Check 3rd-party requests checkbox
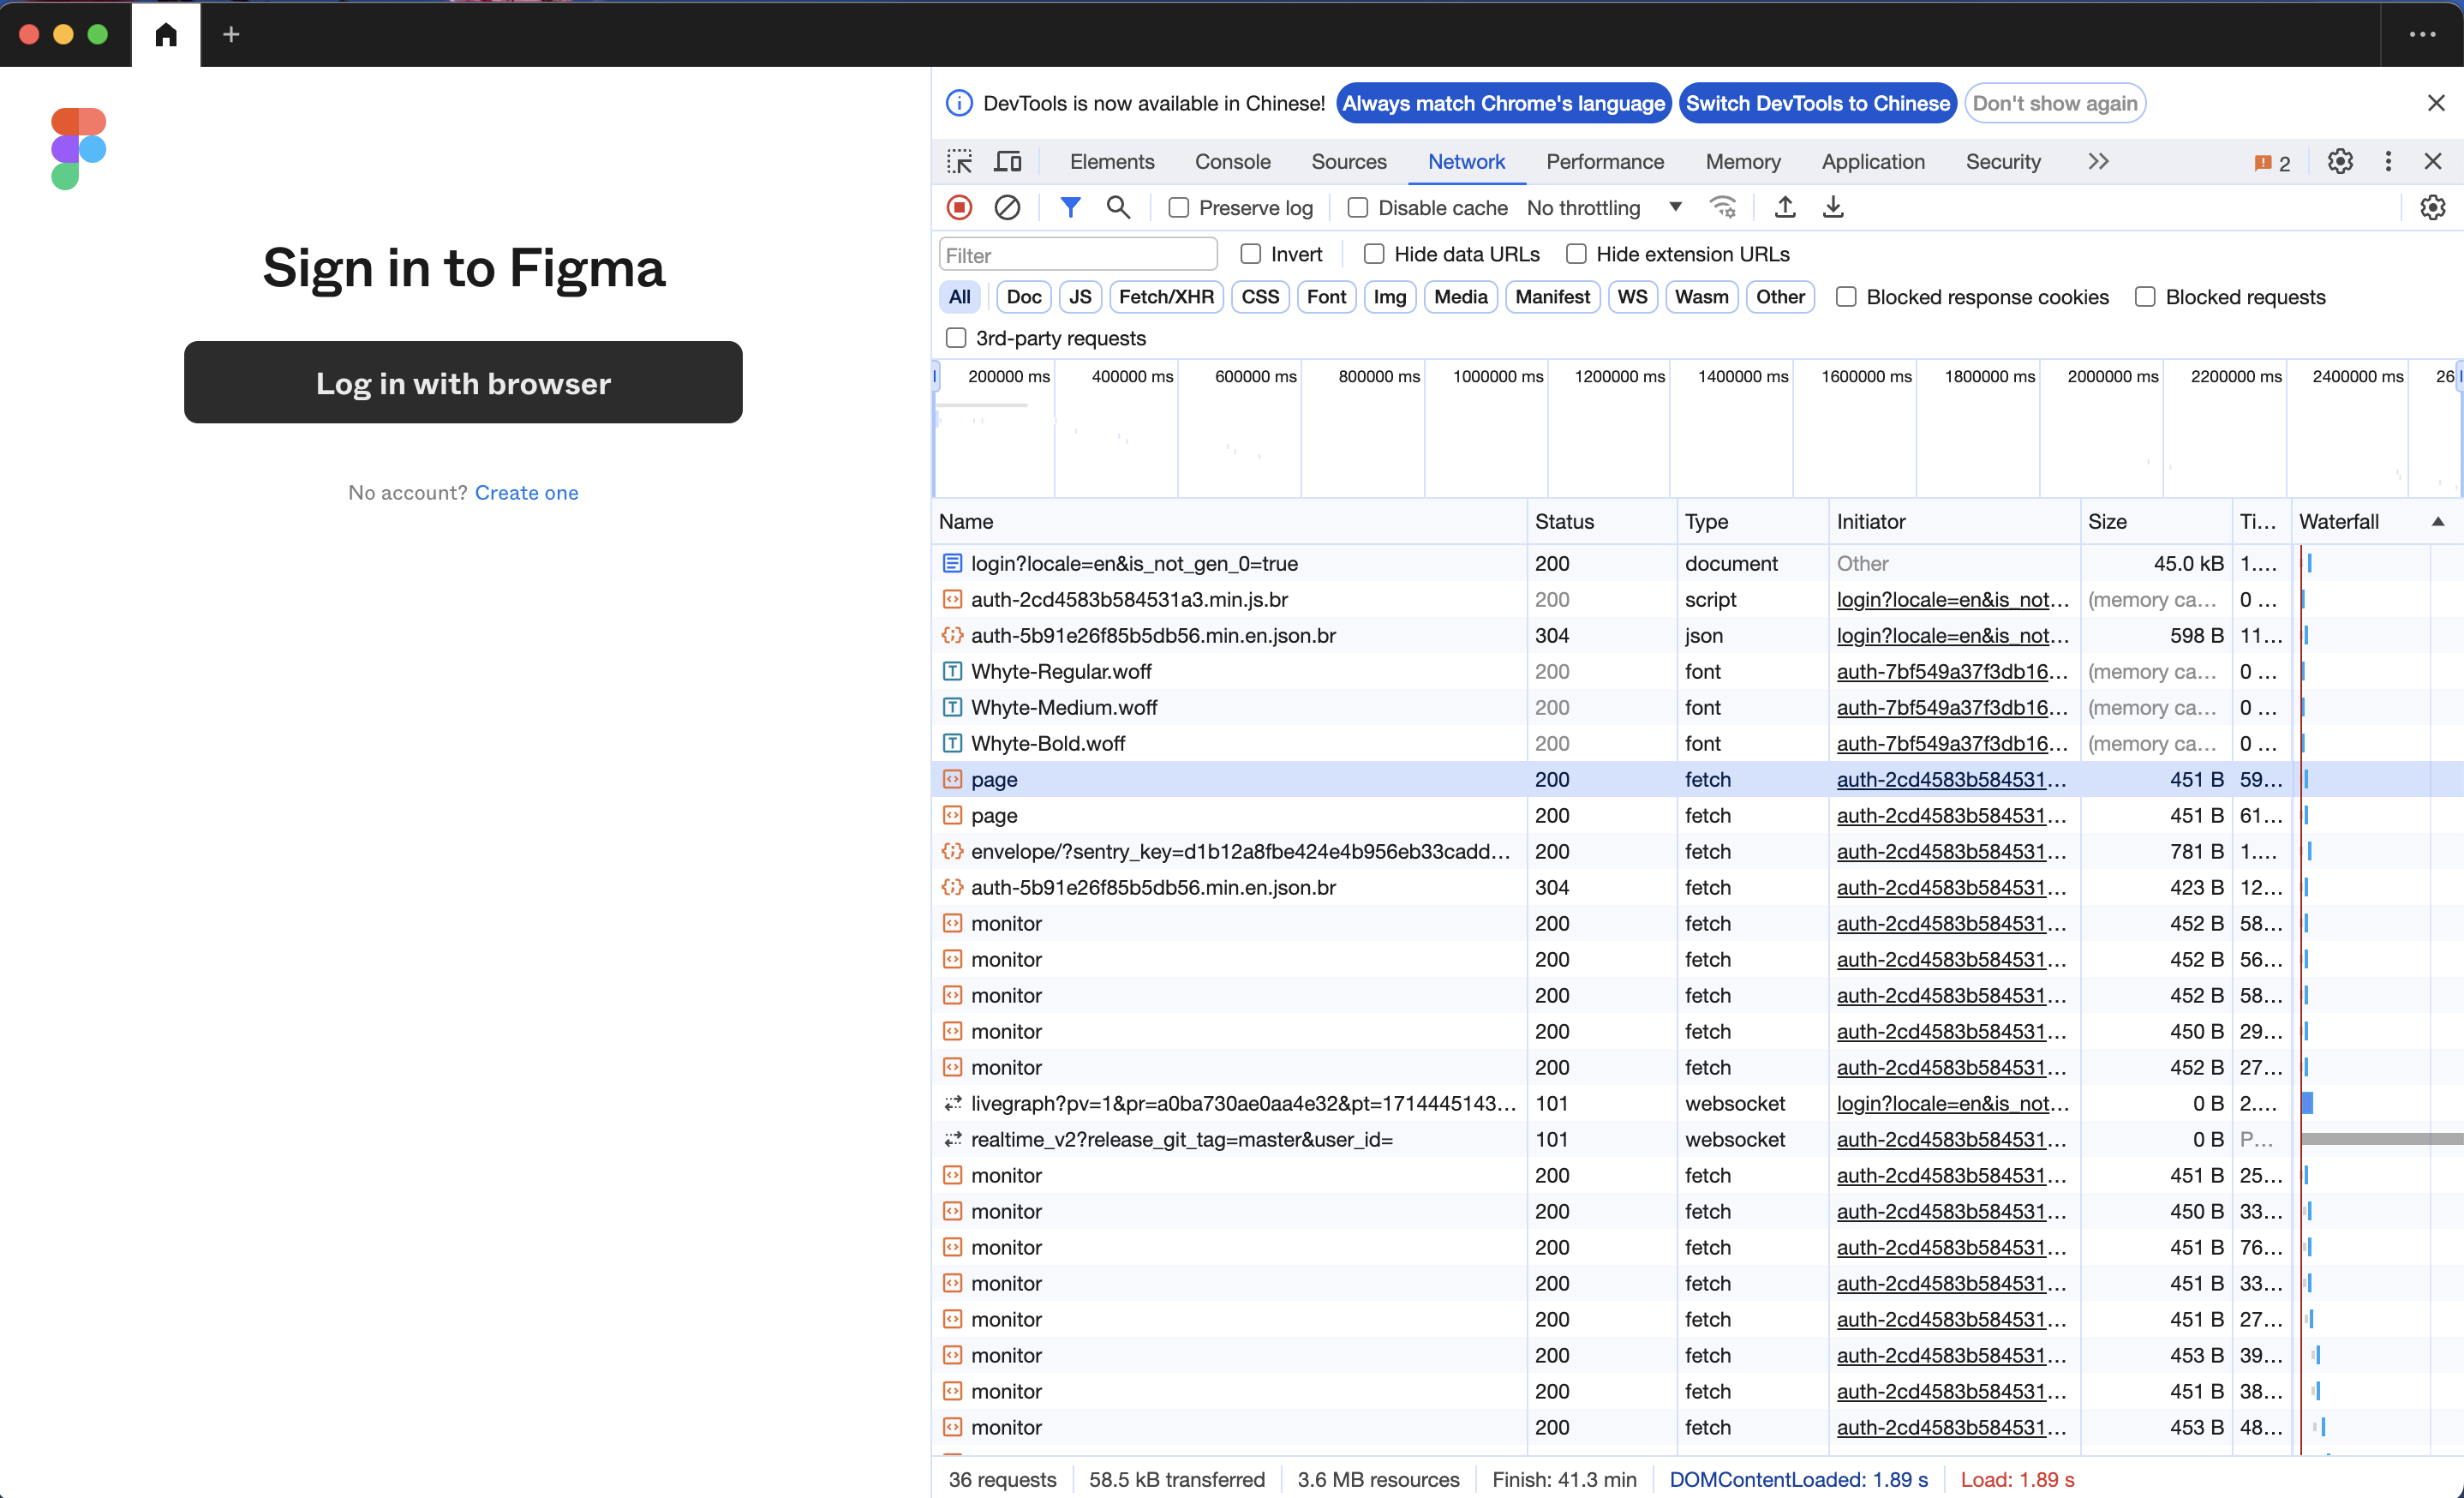2464x1498 pixels. (956, 338)
